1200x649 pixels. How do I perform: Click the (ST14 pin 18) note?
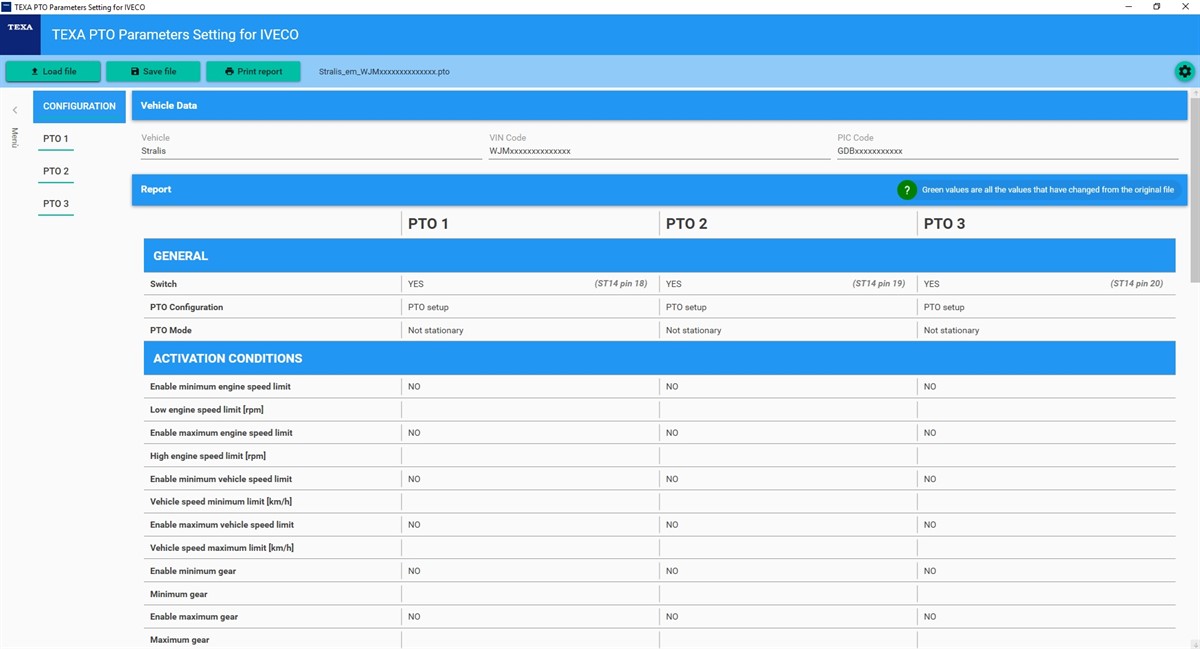[x=621, y=284]
